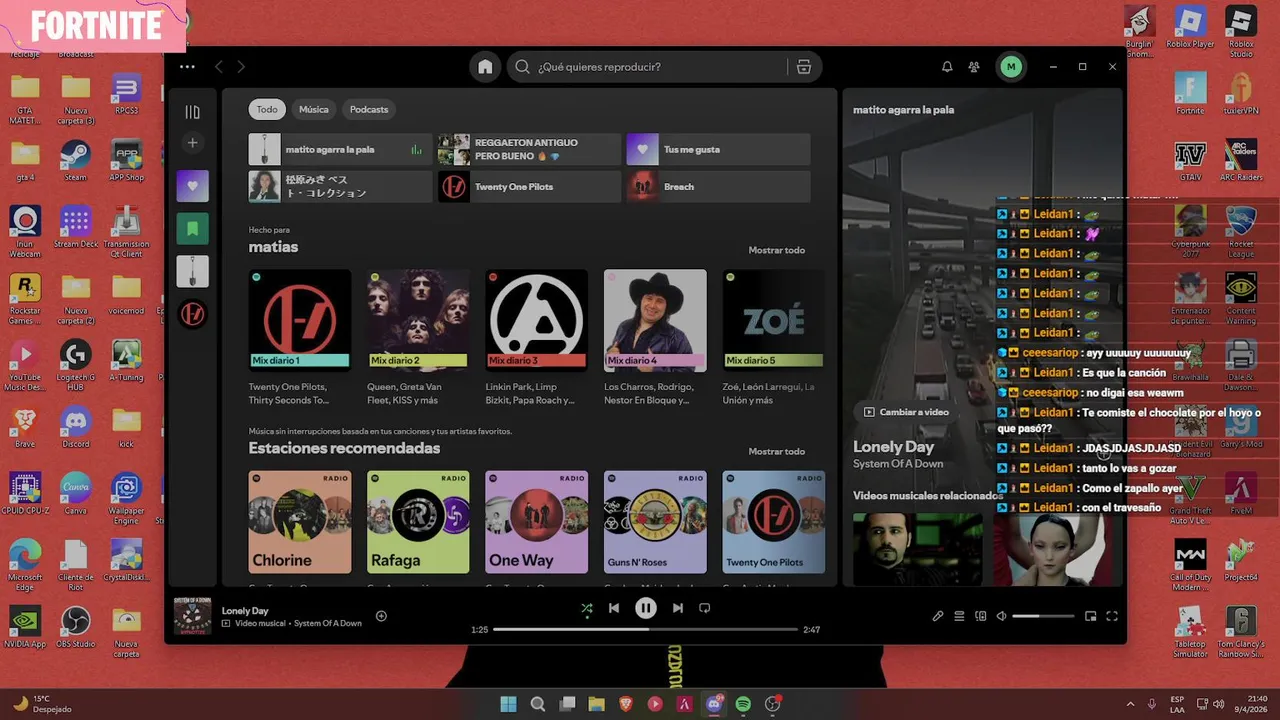This screenshot has height=720, width=1280.
Task: Select the Música filter chip
Action: (x=313, y=109)
